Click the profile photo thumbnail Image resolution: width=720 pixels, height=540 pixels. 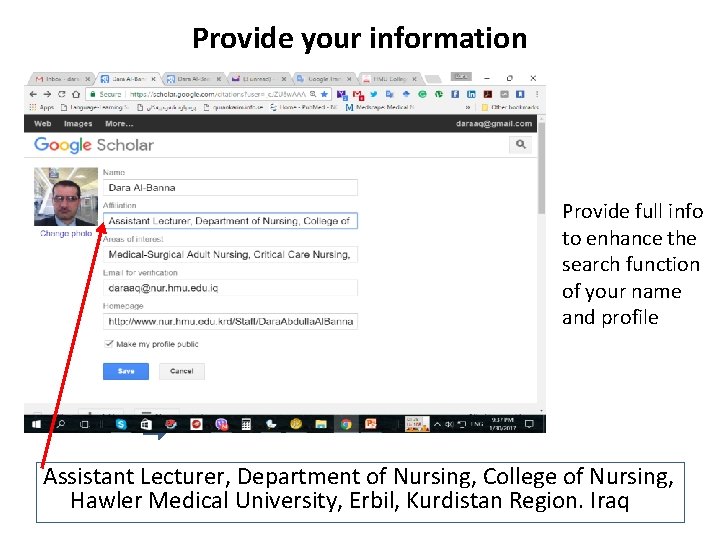(66, 197)
